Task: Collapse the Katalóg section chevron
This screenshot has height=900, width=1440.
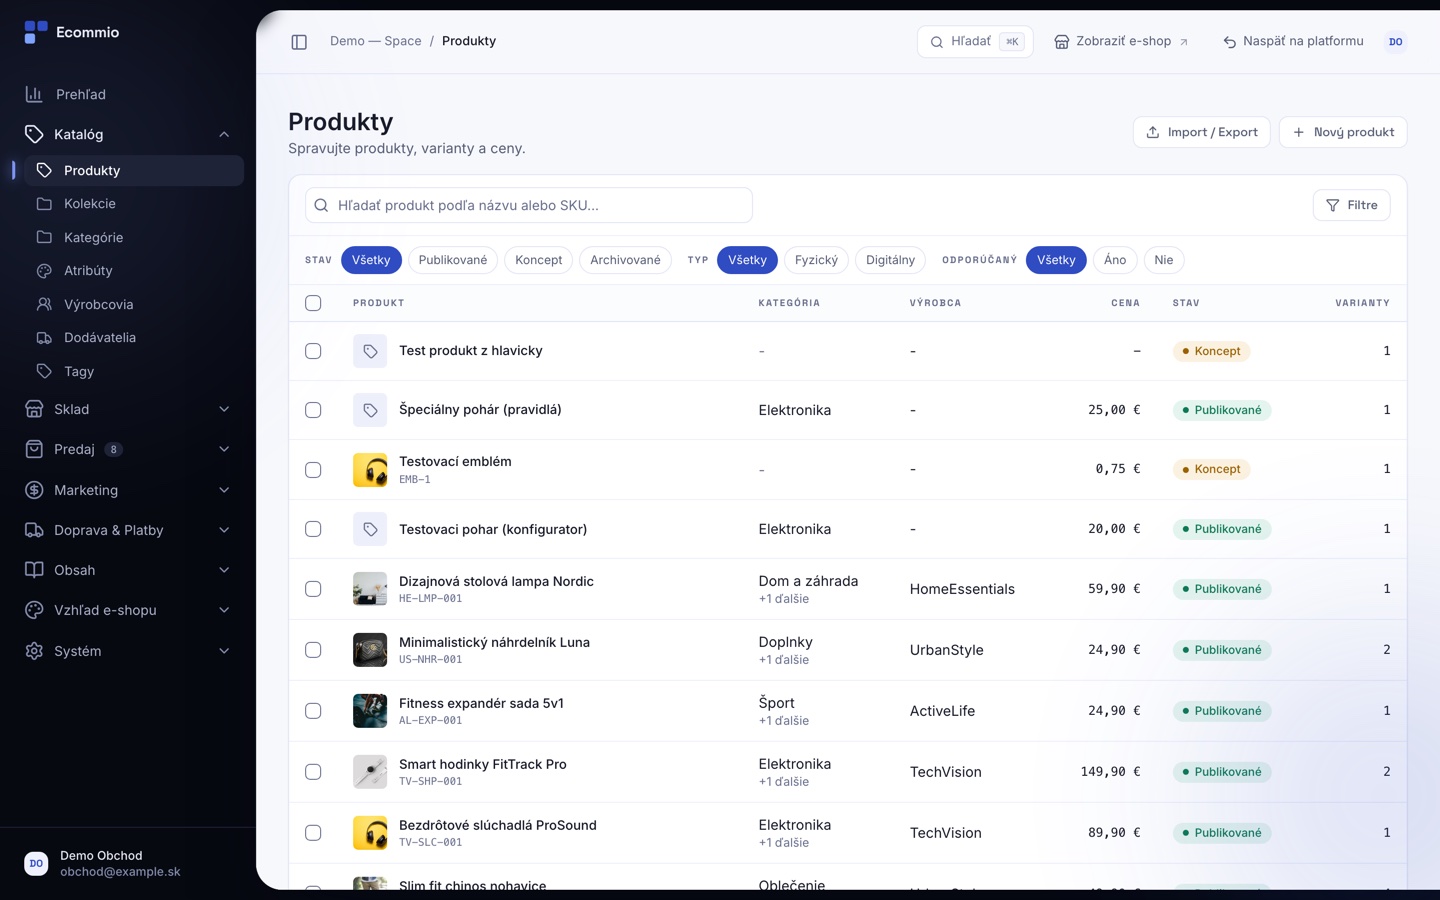Action: (224, 134)
